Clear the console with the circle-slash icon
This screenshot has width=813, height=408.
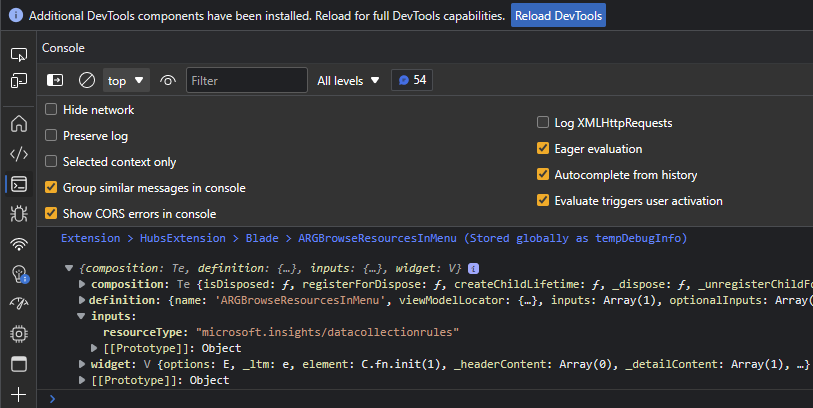coord(87,80)
